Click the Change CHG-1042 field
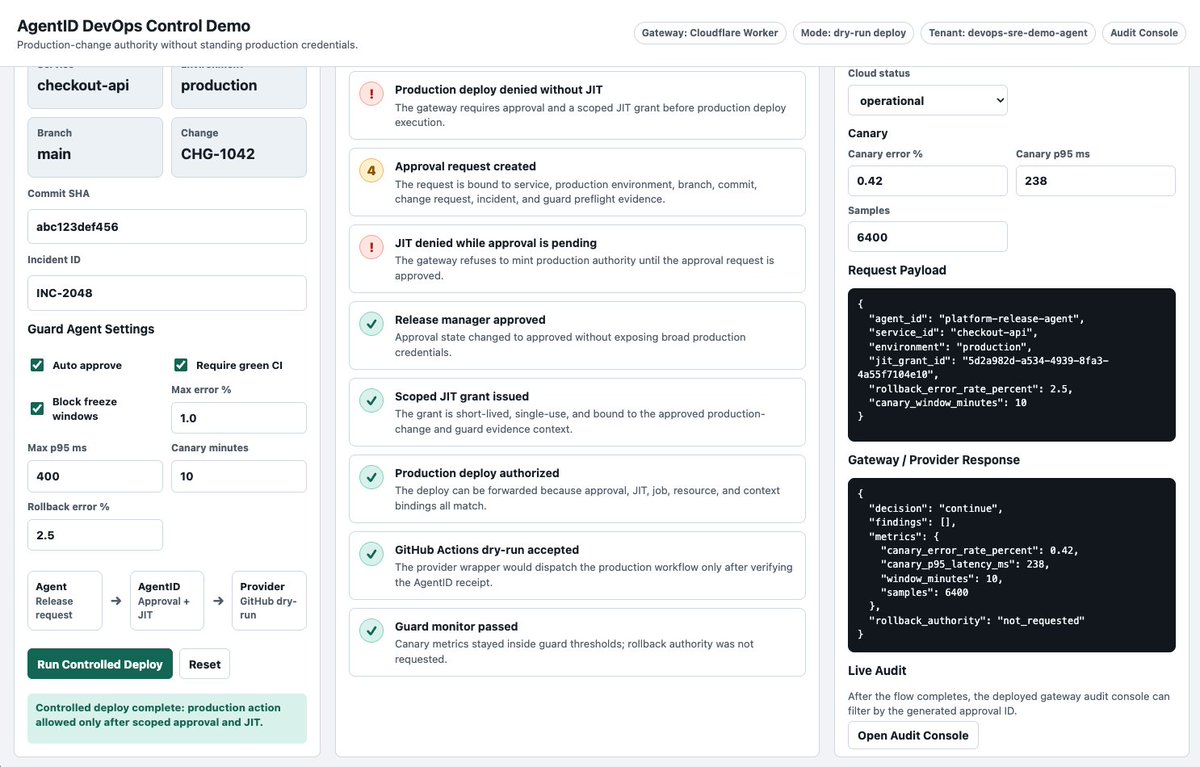Screen dimensions: 1200x767 click(x=239, y=147)
